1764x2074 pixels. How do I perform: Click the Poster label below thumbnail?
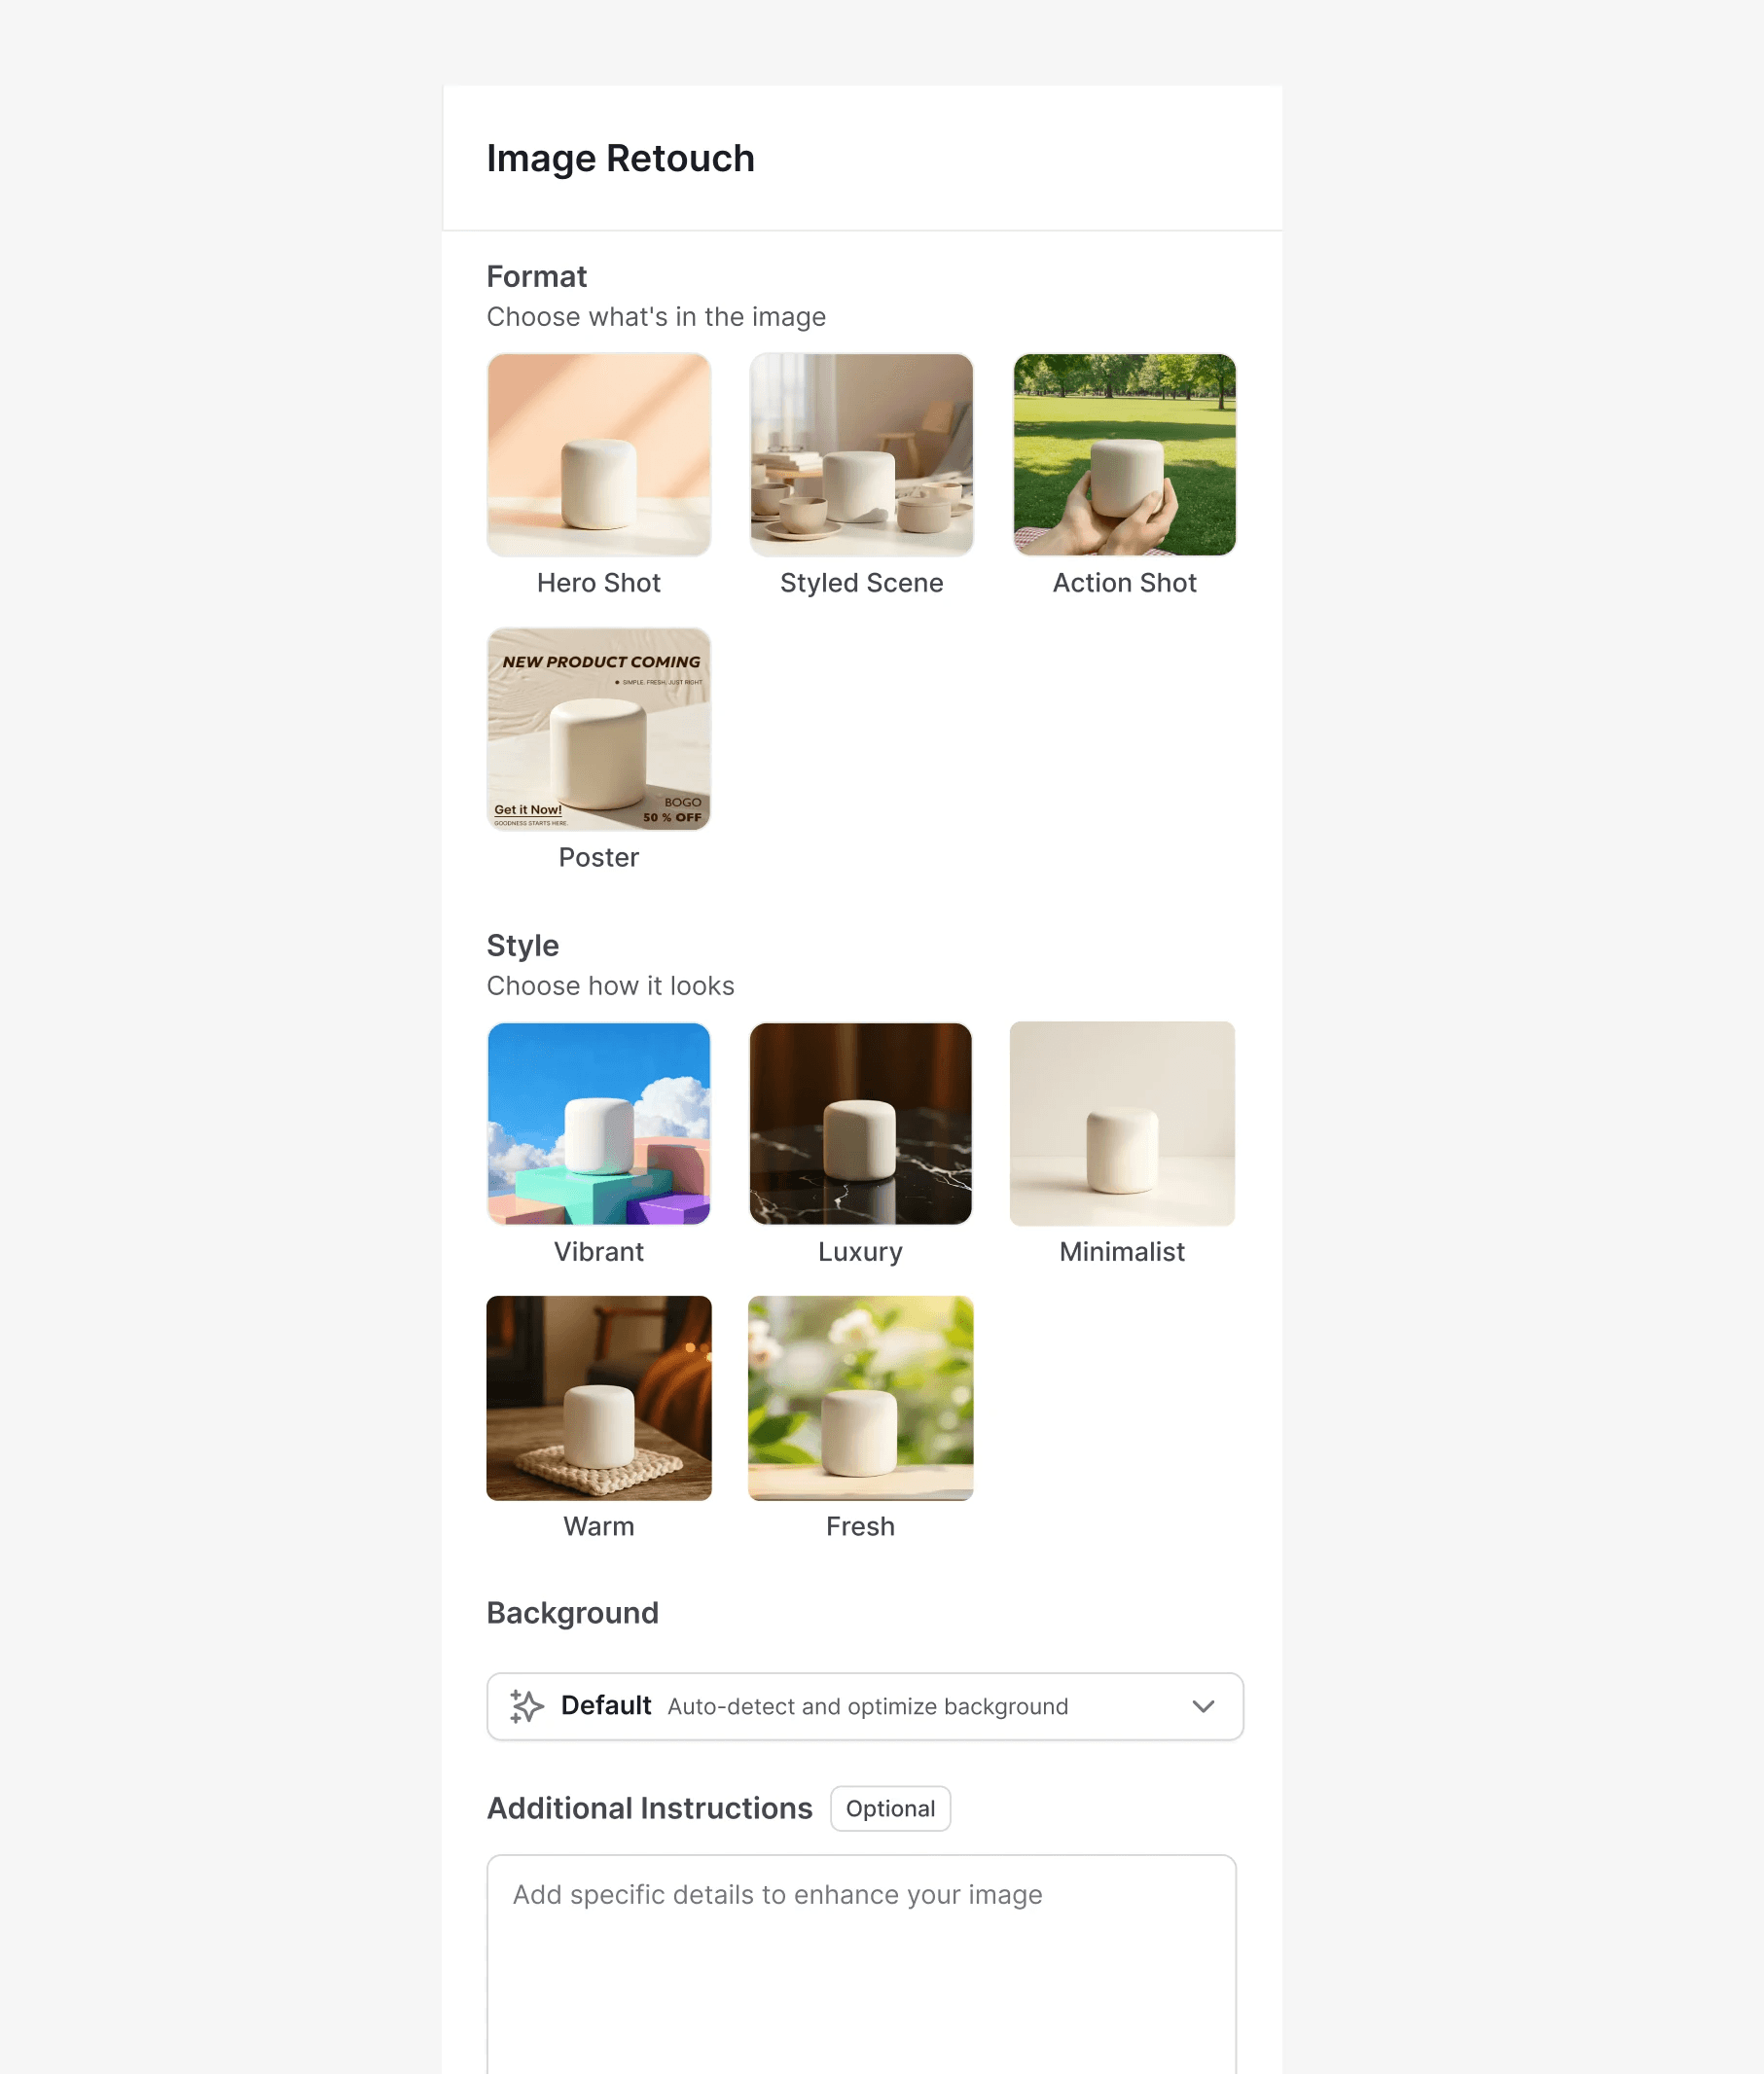598,857
